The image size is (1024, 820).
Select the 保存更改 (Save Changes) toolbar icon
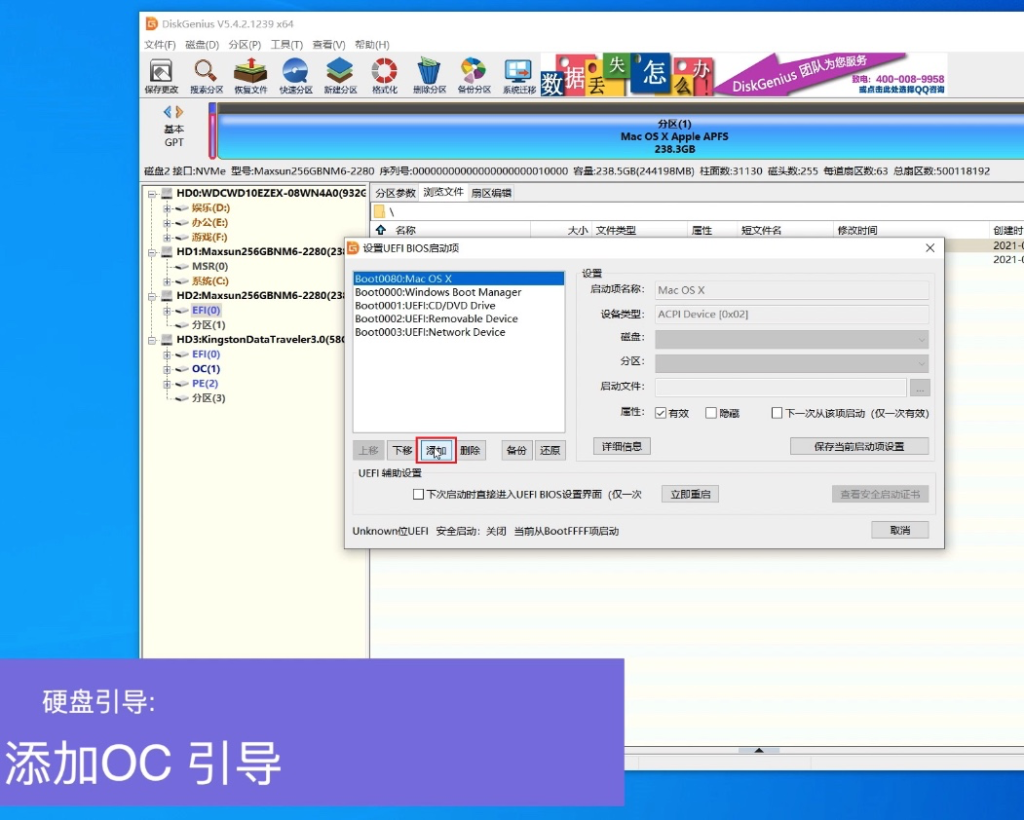[160, 75]
